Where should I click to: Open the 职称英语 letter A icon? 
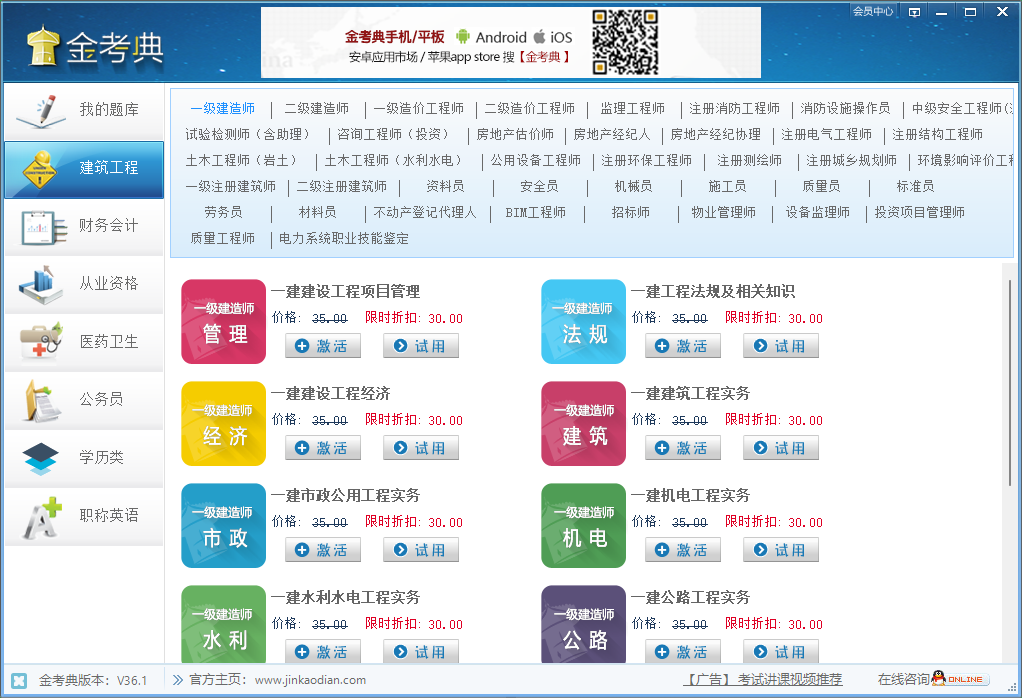point(42,517)
